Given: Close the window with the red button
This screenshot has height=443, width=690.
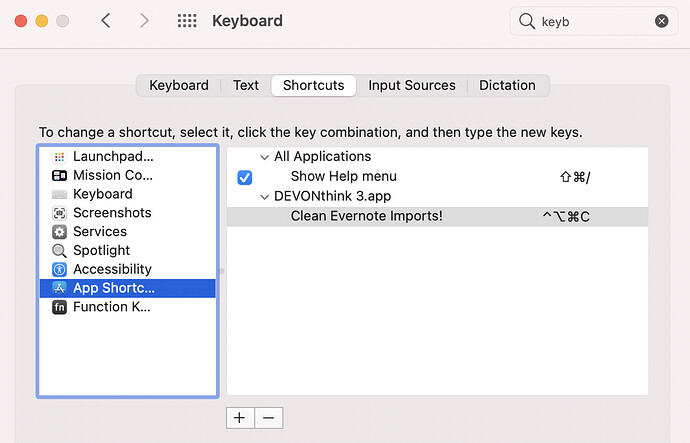Looking at the screenshot, I should pyautogui.click(x=21, y=21).
